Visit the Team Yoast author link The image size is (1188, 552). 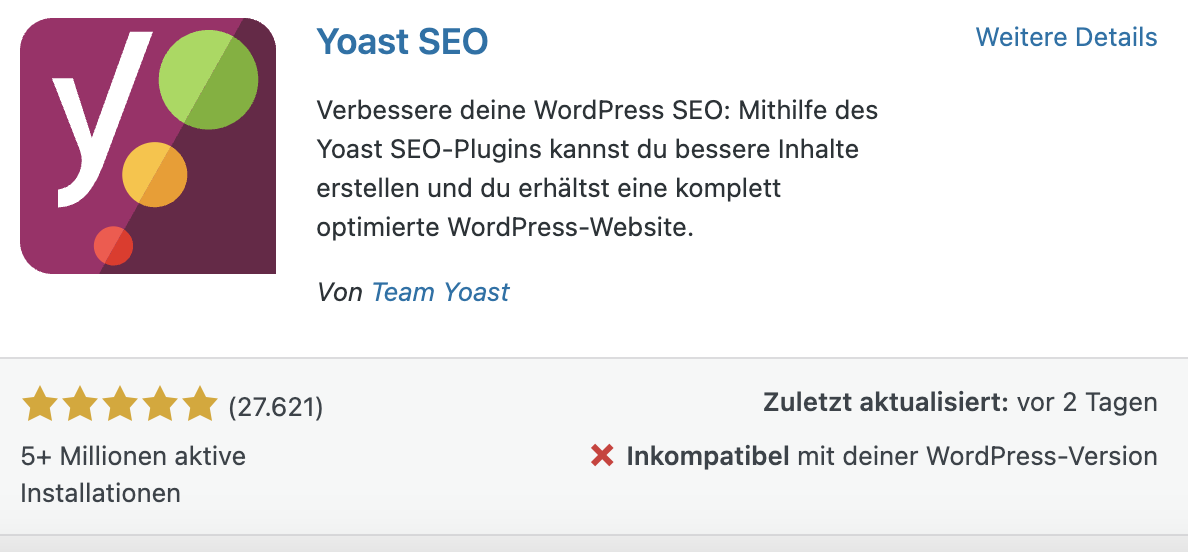point(440,292)
